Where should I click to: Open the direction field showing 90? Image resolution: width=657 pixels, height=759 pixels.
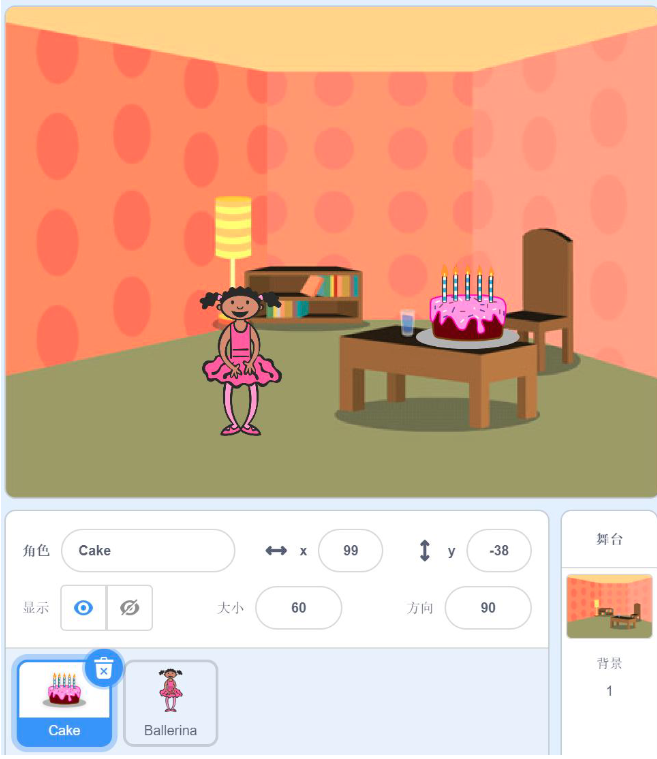point(488,607)
